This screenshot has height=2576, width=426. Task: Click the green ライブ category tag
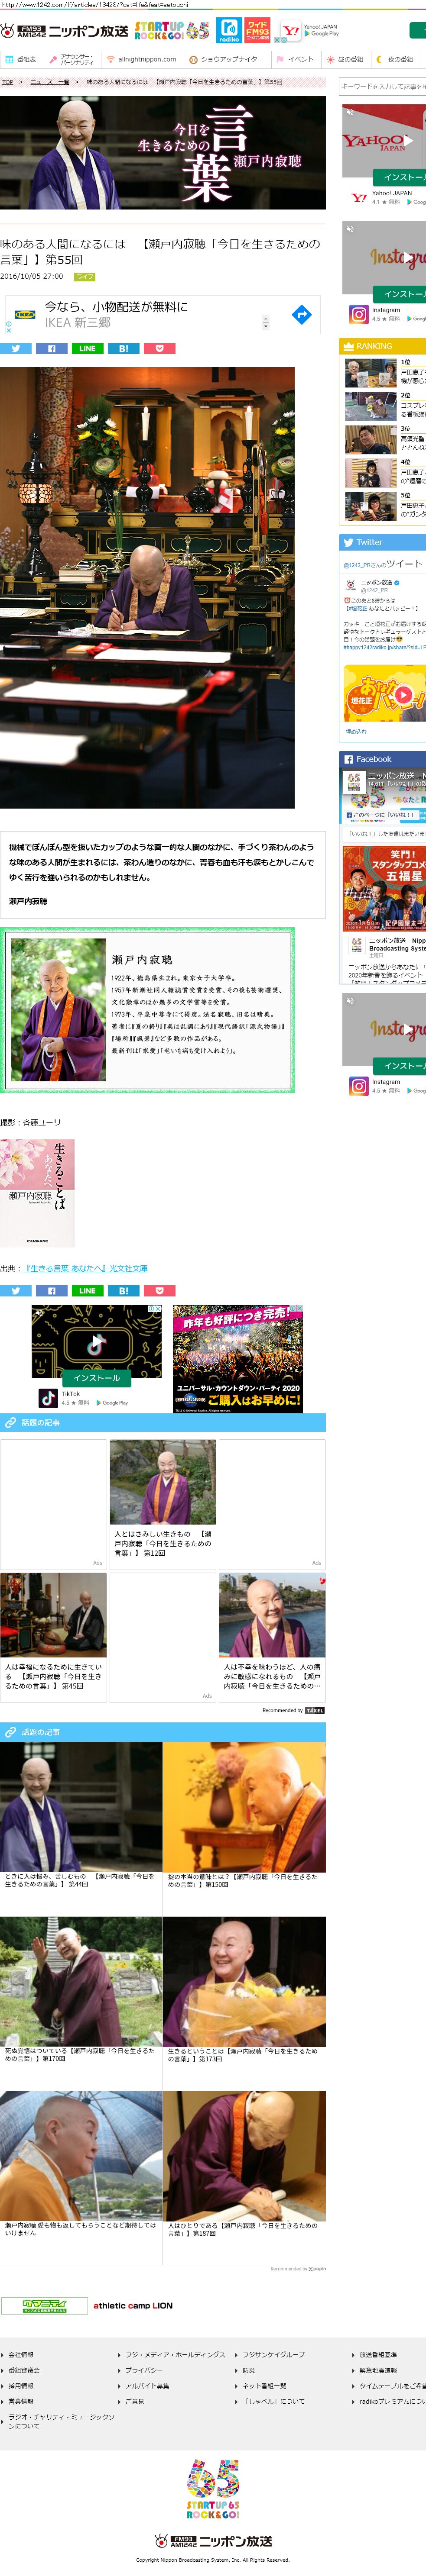[x=85, y=277]
